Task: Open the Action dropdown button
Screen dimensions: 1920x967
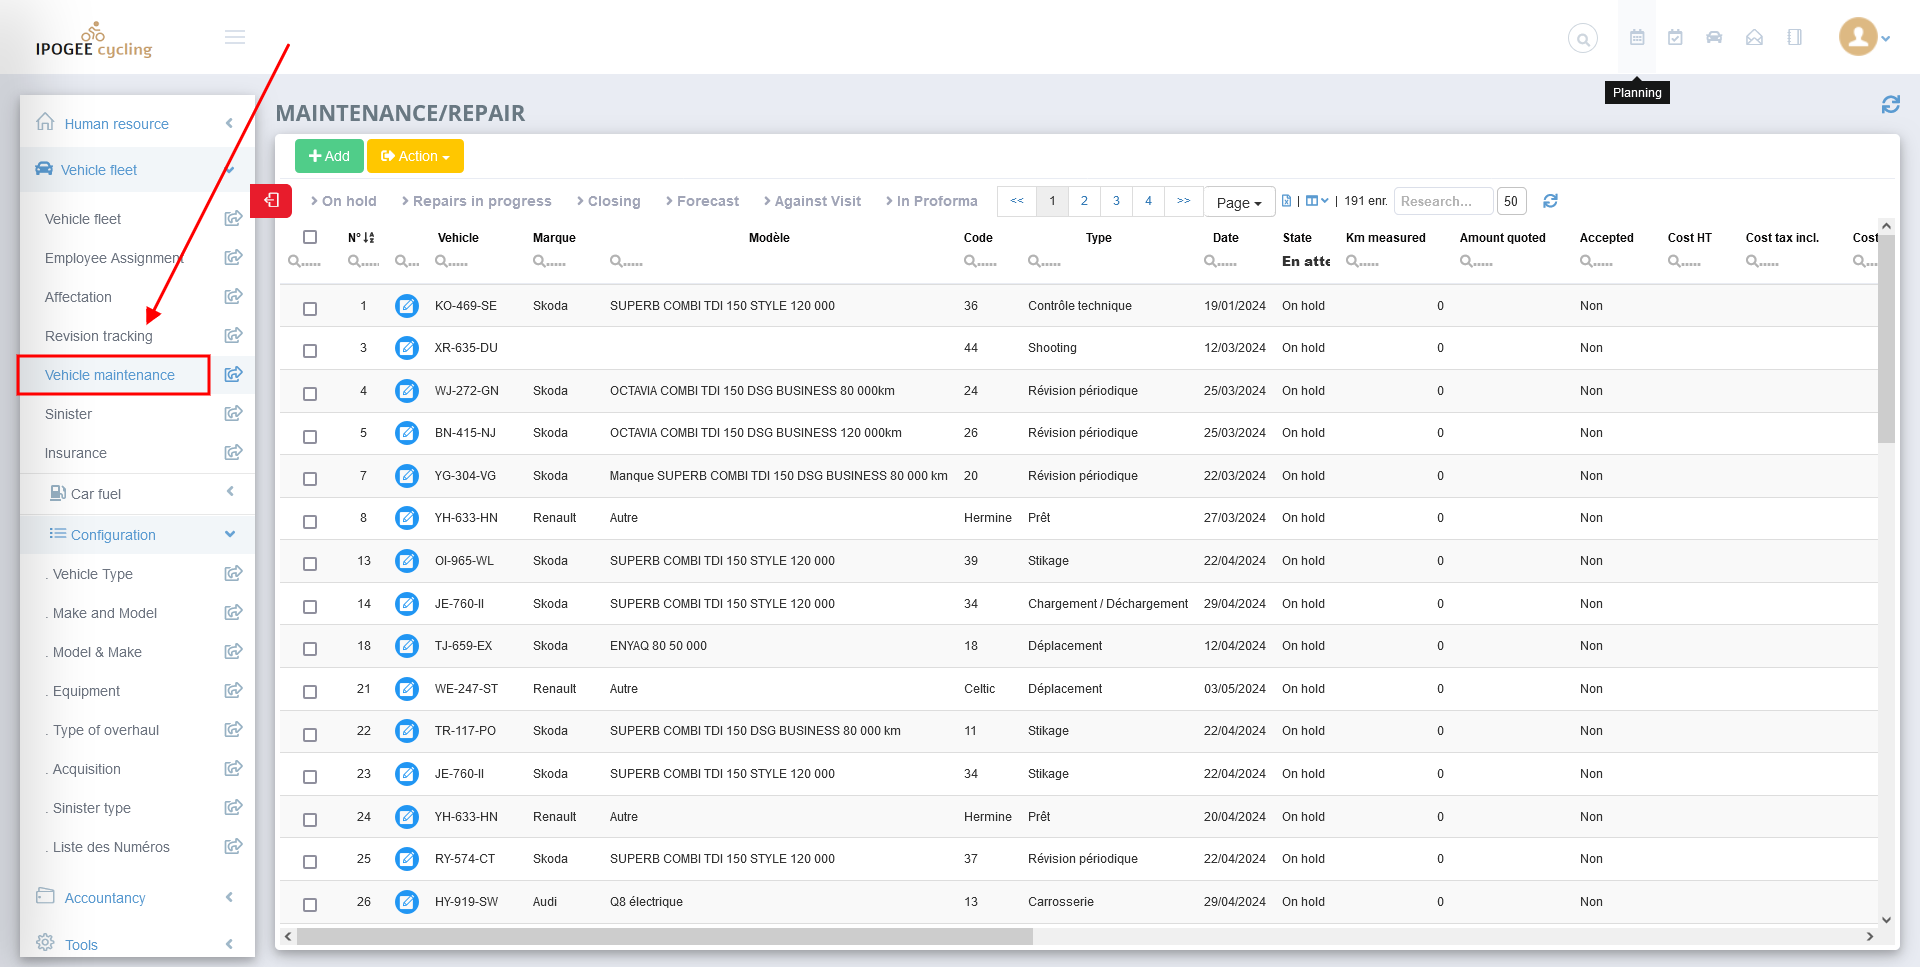Action: tap(415, 156)
